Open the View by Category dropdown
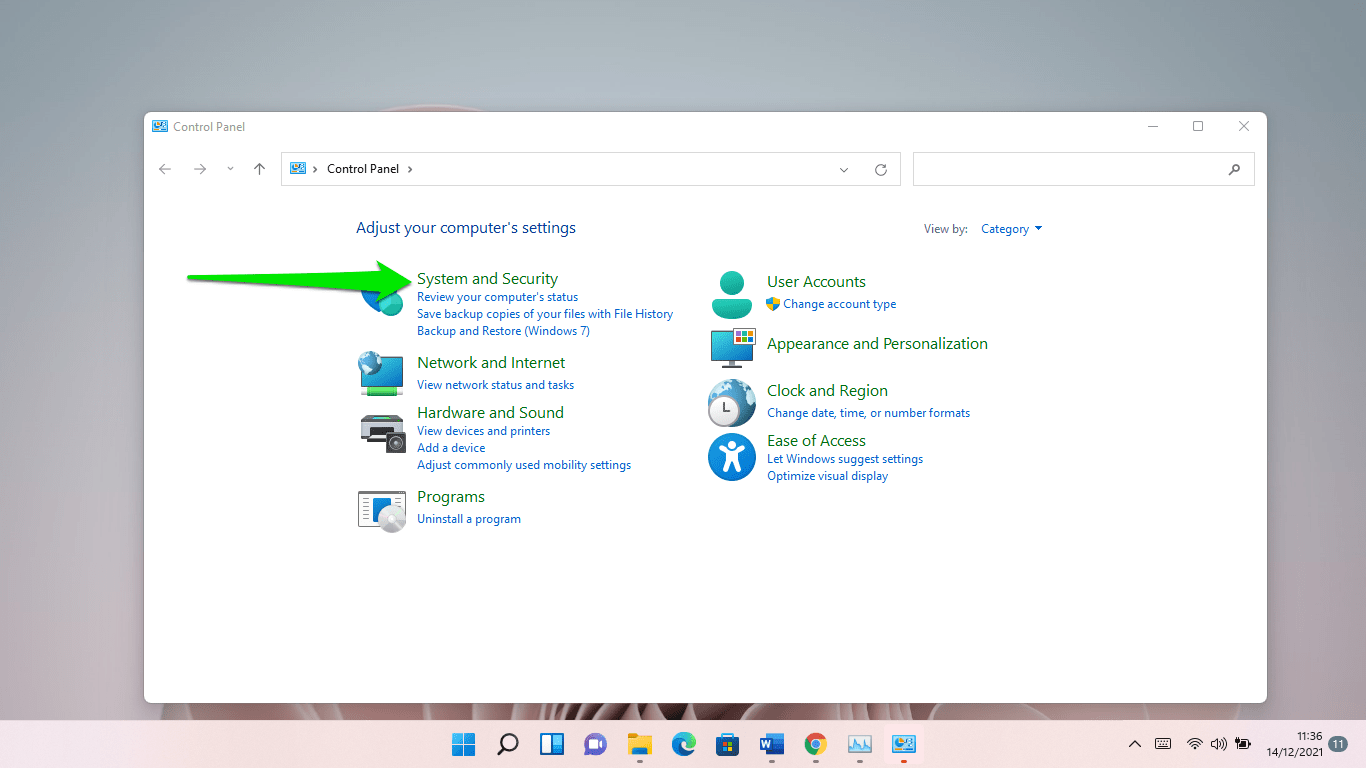Screen dimensions: 1366x768 pos(1011,229)
